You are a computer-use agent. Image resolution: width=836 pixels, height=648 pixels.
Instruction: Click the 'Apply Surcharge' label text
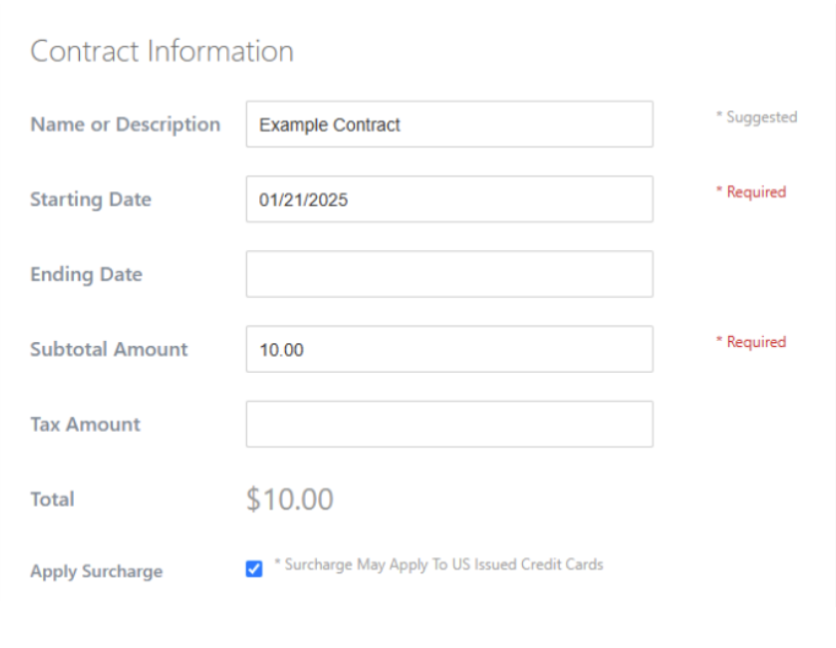coord(96,572)
